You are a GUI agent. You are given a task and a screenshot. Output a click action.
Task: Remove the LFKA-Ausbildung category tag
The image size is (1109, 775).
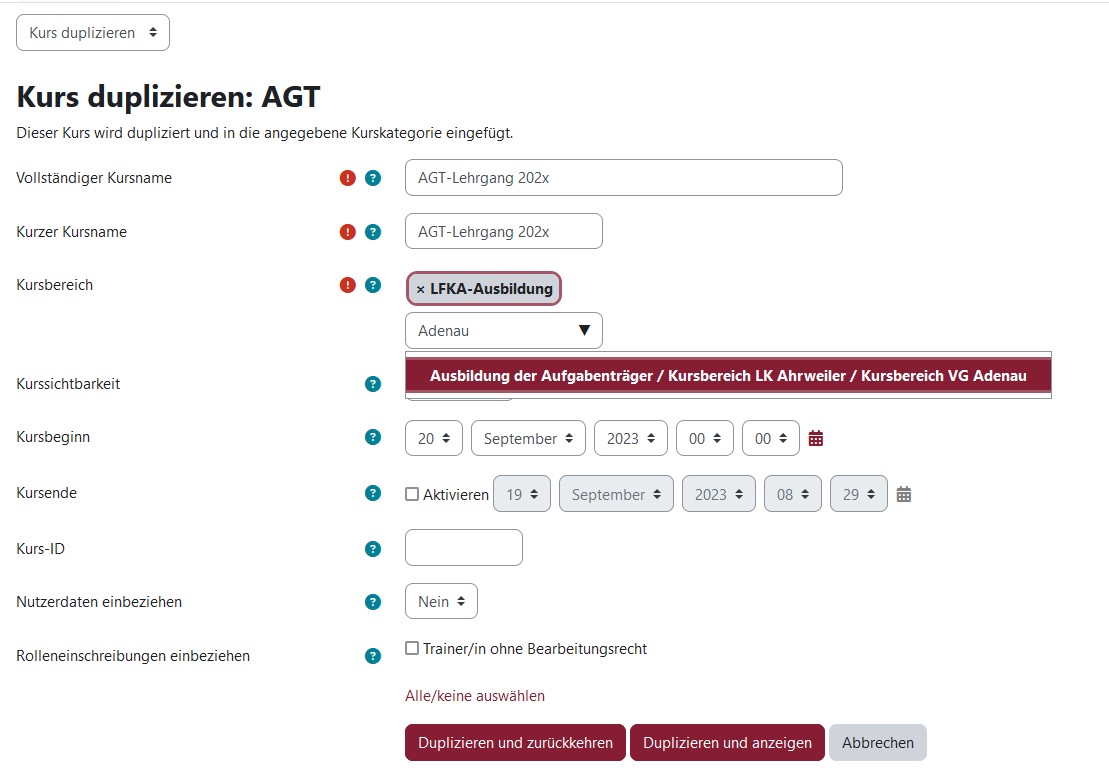tap(421, 289)
